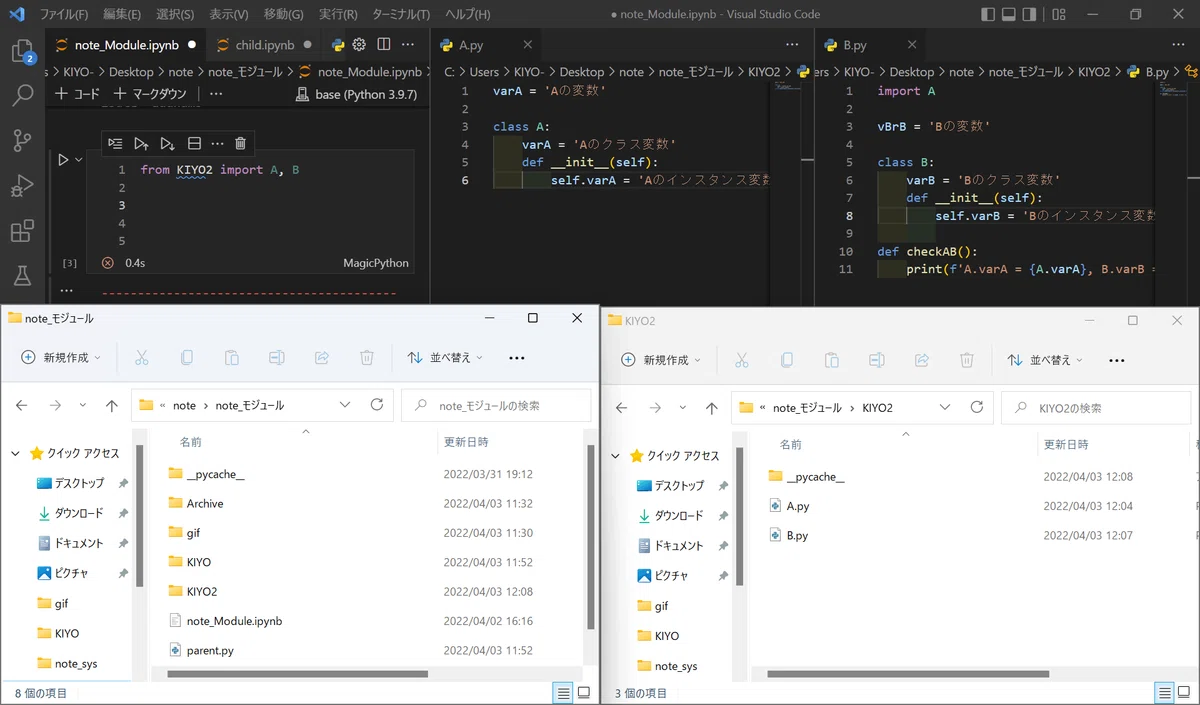Add a markdown cell with ＋マークダウン
This screenshot has width=1200, height=705.
pyautogui.click(x=150, y=94)
